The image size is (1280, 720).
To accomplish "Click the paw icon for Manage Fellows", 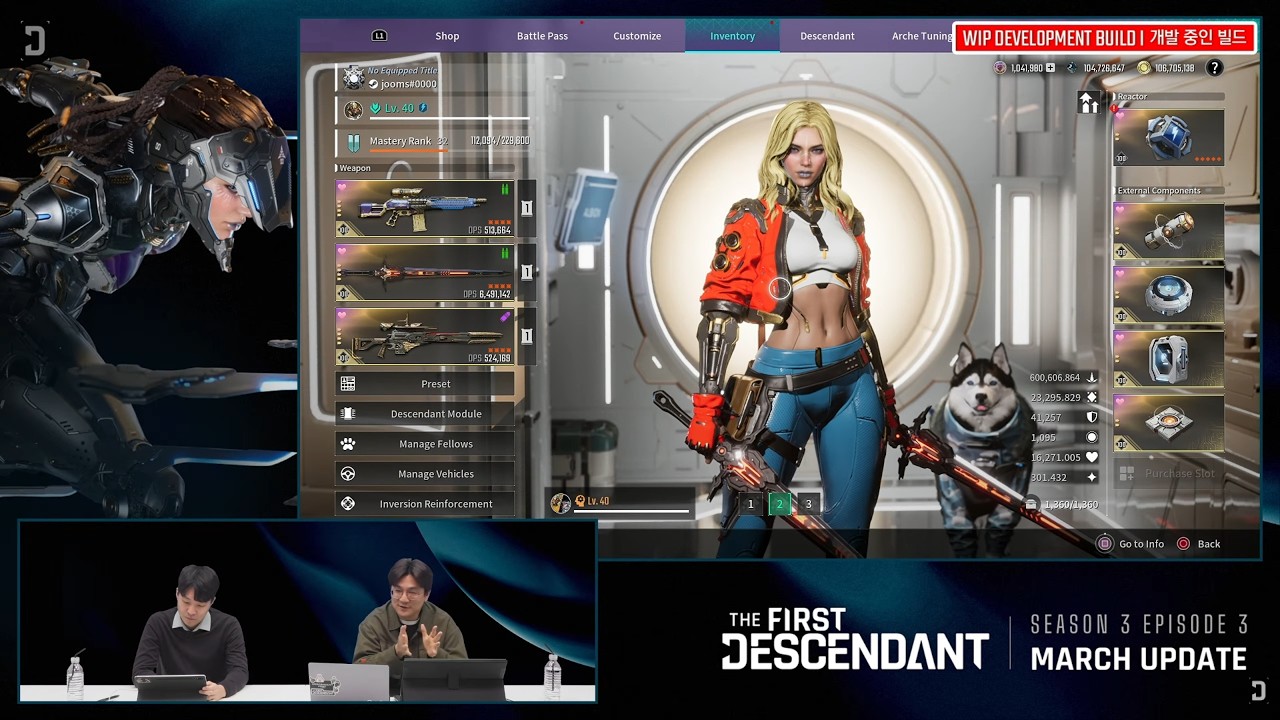I will coord(349,443).
